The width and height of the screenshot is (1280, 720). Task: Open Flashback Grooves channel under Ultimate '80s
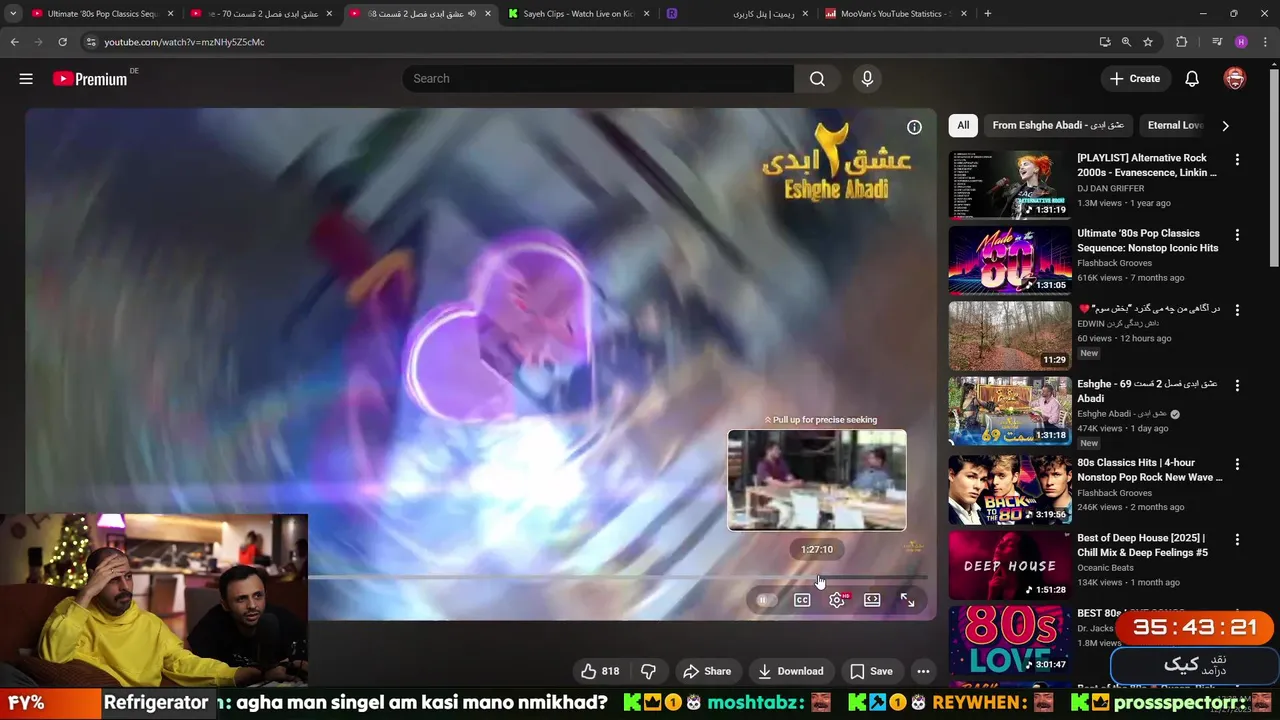pyautogui.click(x=1114, y=263)
